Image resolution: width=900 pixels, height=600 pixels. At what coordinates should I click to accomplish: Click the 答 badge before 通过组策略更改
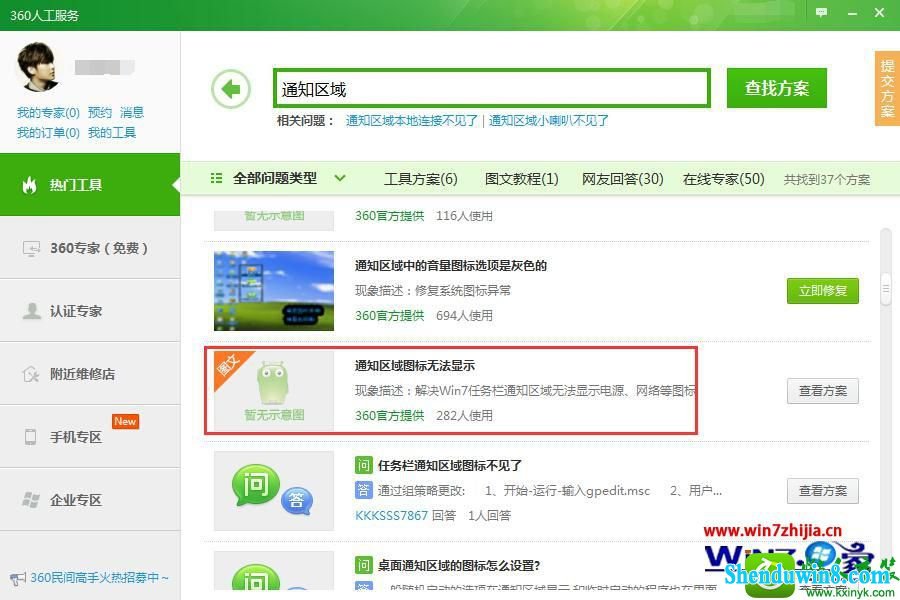point(363,490)
